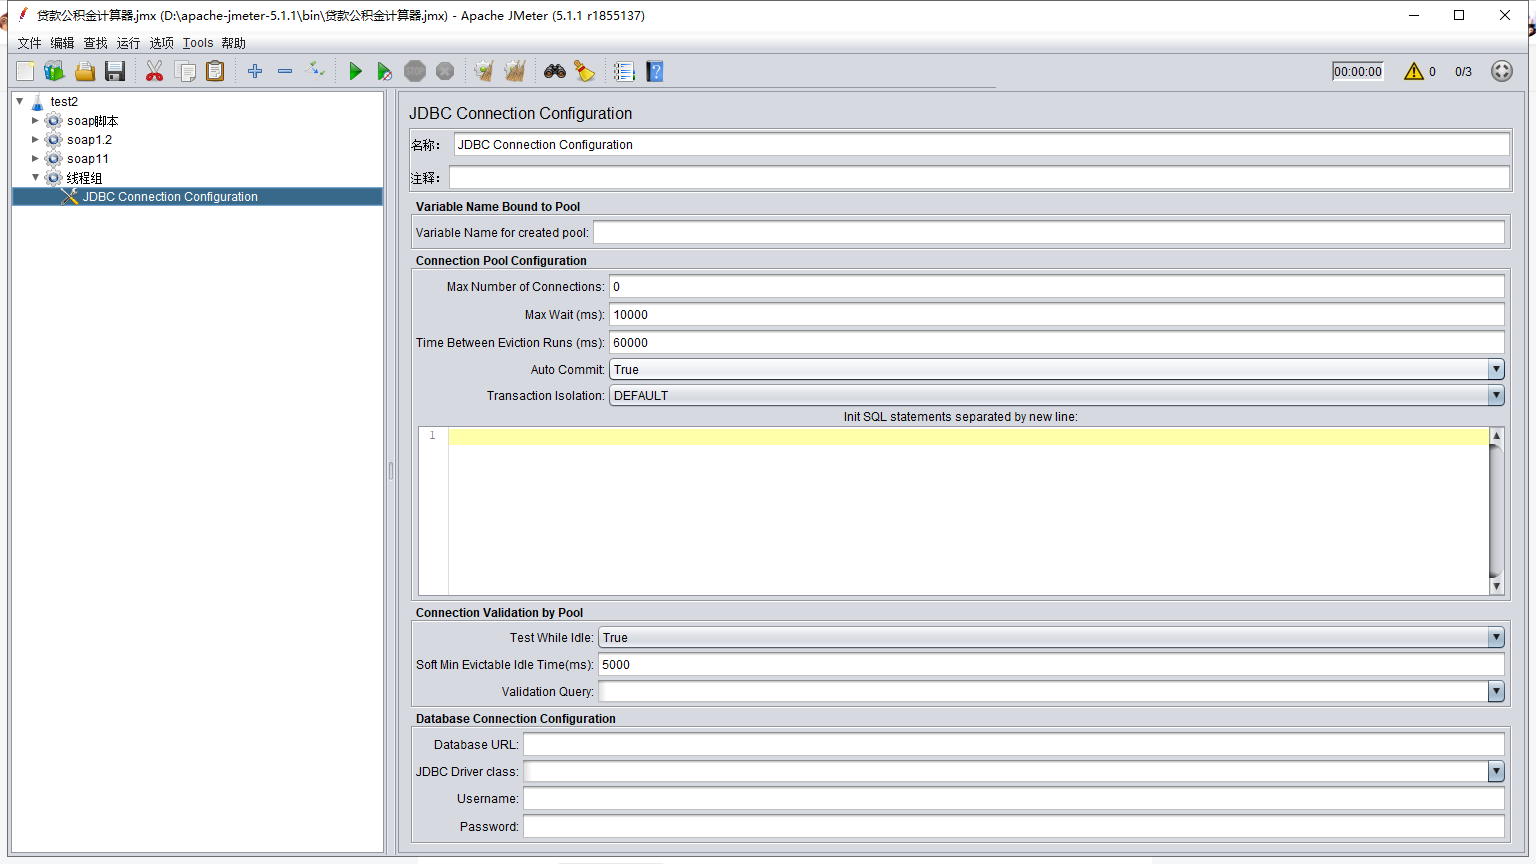Expand the soap1.2 node arrow
This screenshot has height=864, width=1536.
click(35, 139)
